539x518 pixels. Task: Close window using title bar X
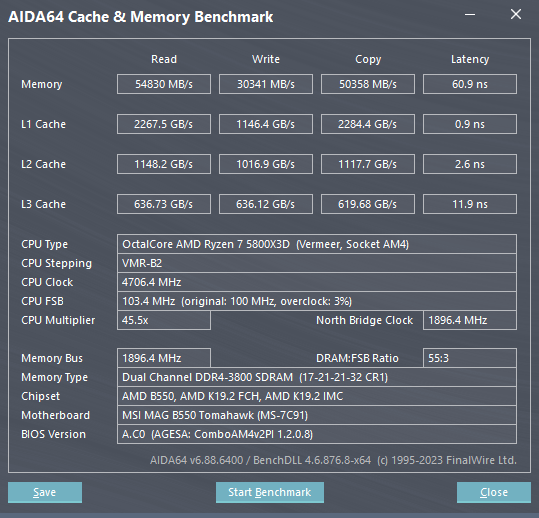point(516,14)
